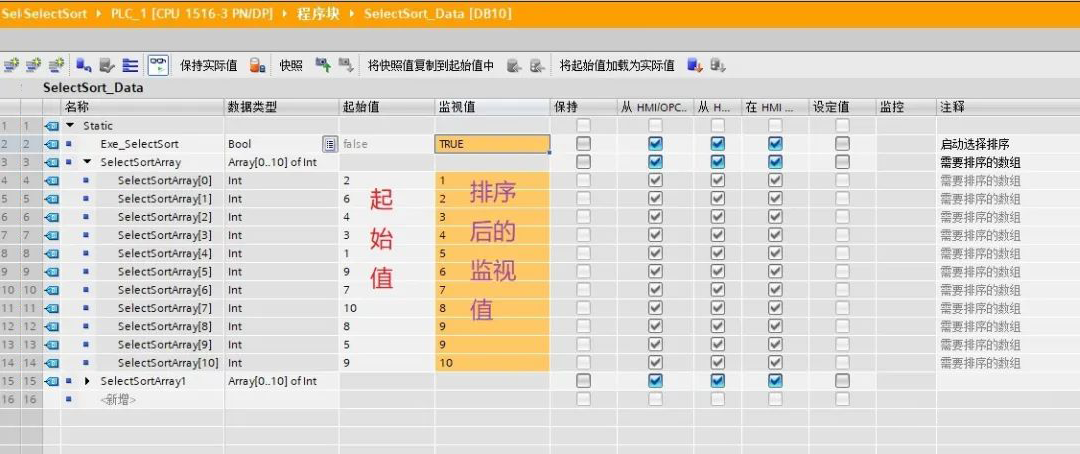This screenshot has height=454, width=1080.
Task: Click monitor value 10 of SelectSortArray[10]
Action: pyautogui.click(x=492, y=362)
